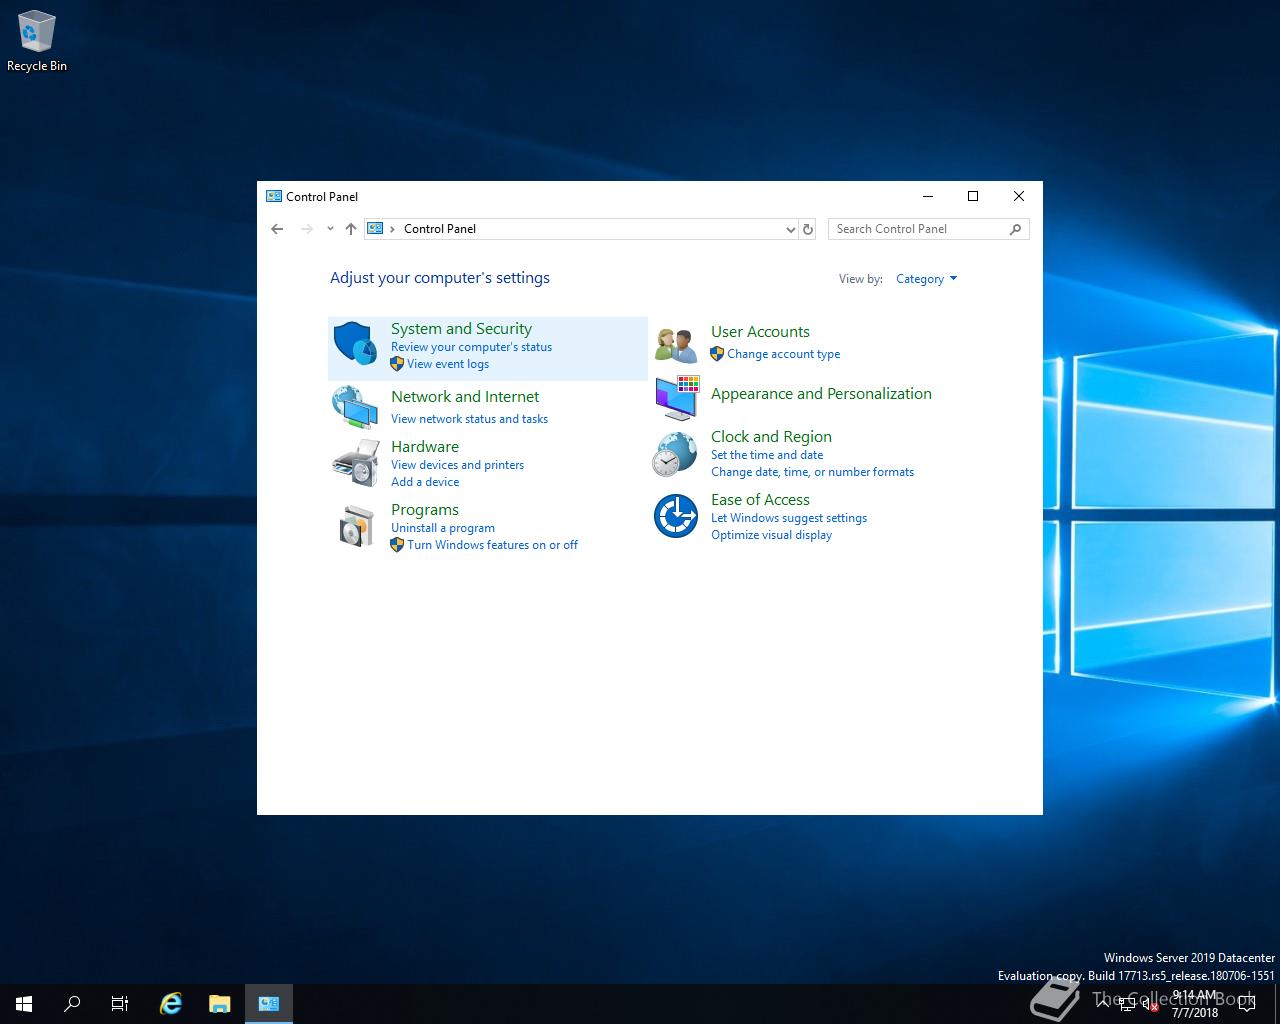Open the Action Center notifications icon
This screenshot has height=1024, width=1280.
click(1246, 1004)
